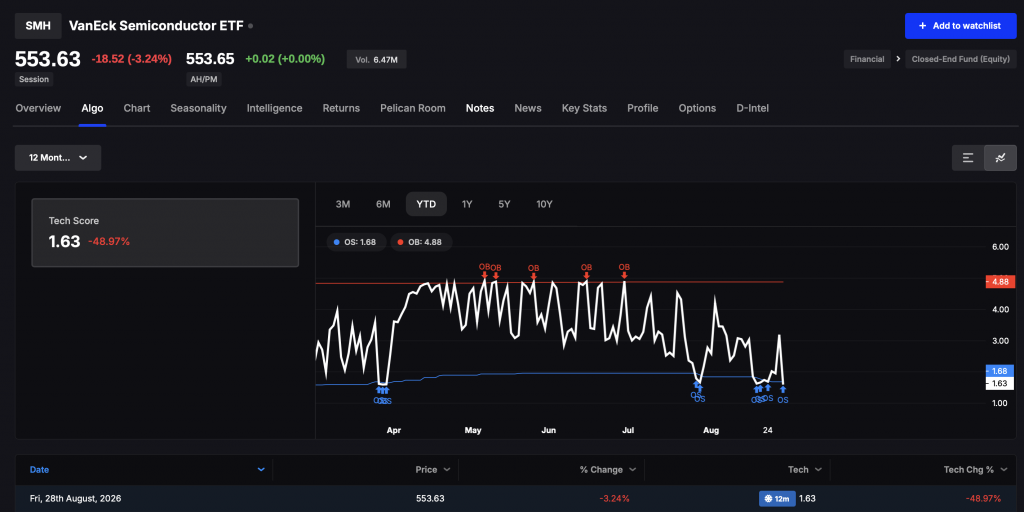Image resolution: width=1024 pixels, height=512 pixels.
Task: Open the Seasonality tab
Action: [199, 108]
